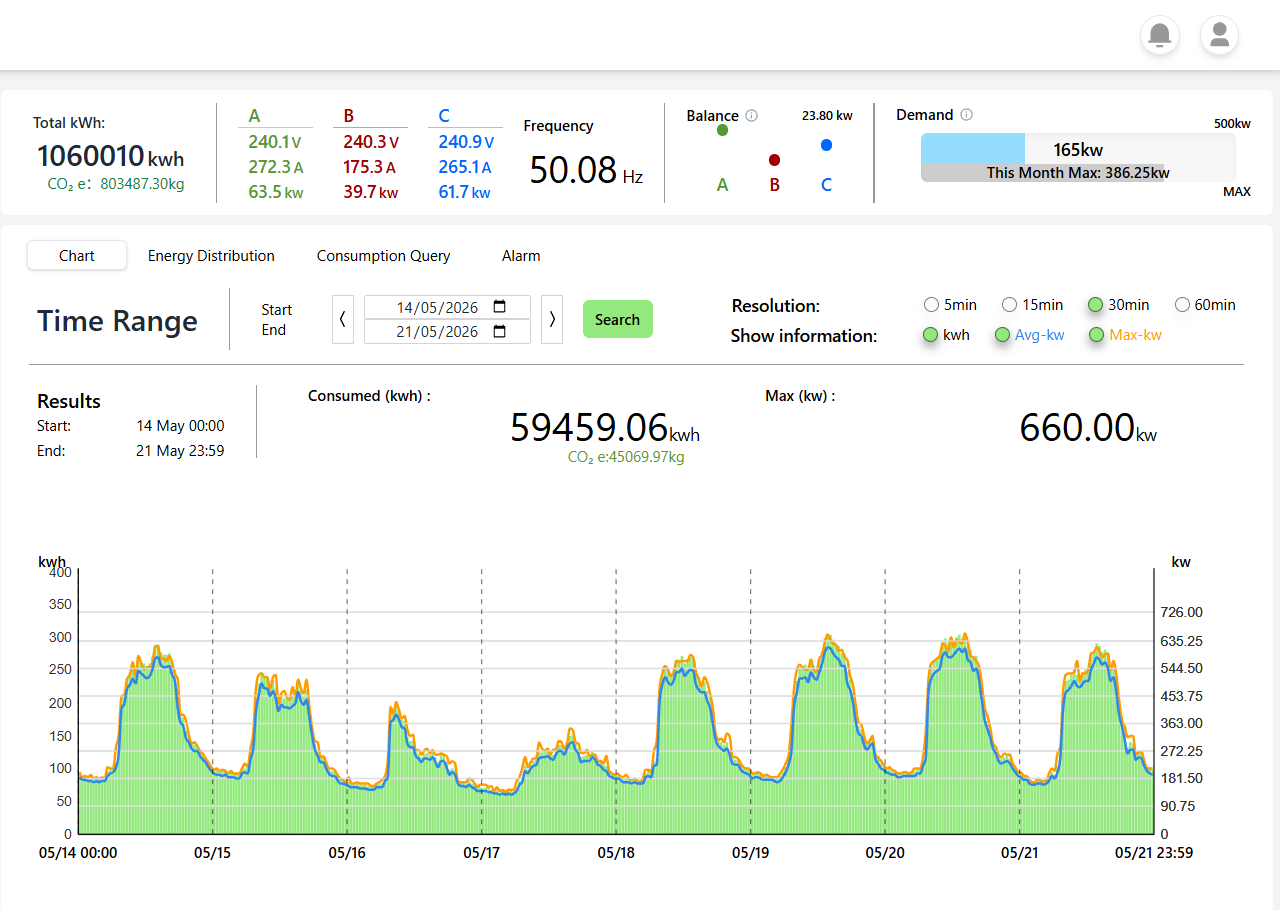The width and height of the screenshot is (1280, 910).
Task: Click the green Search button
Action: [617, 319]
